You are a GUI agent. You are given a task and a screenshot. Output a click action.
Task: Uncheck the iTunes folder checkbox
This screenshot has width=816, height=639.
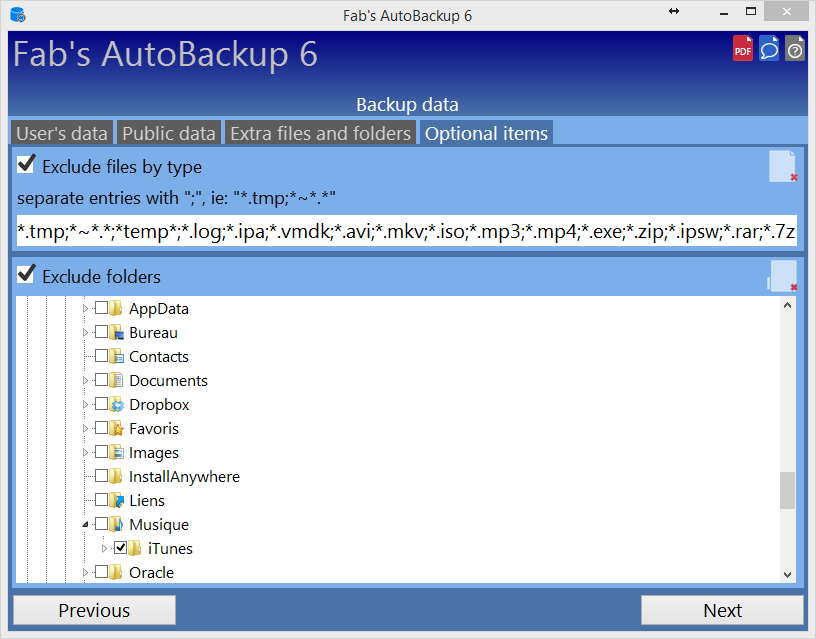[120, 547]
